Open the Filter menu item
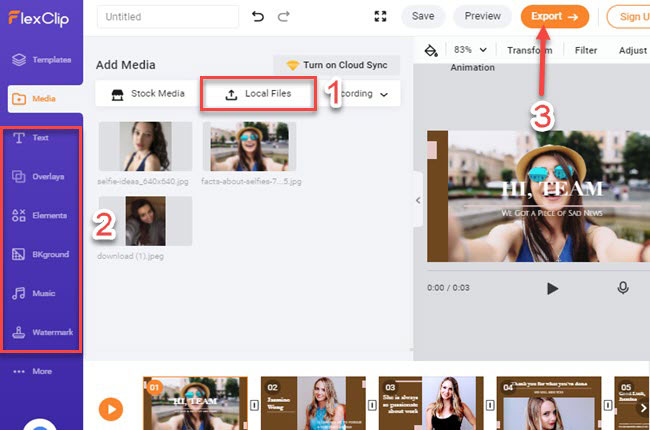Viewport: 650px width, 430px height. pyautogui.click(x=586, y=50)
